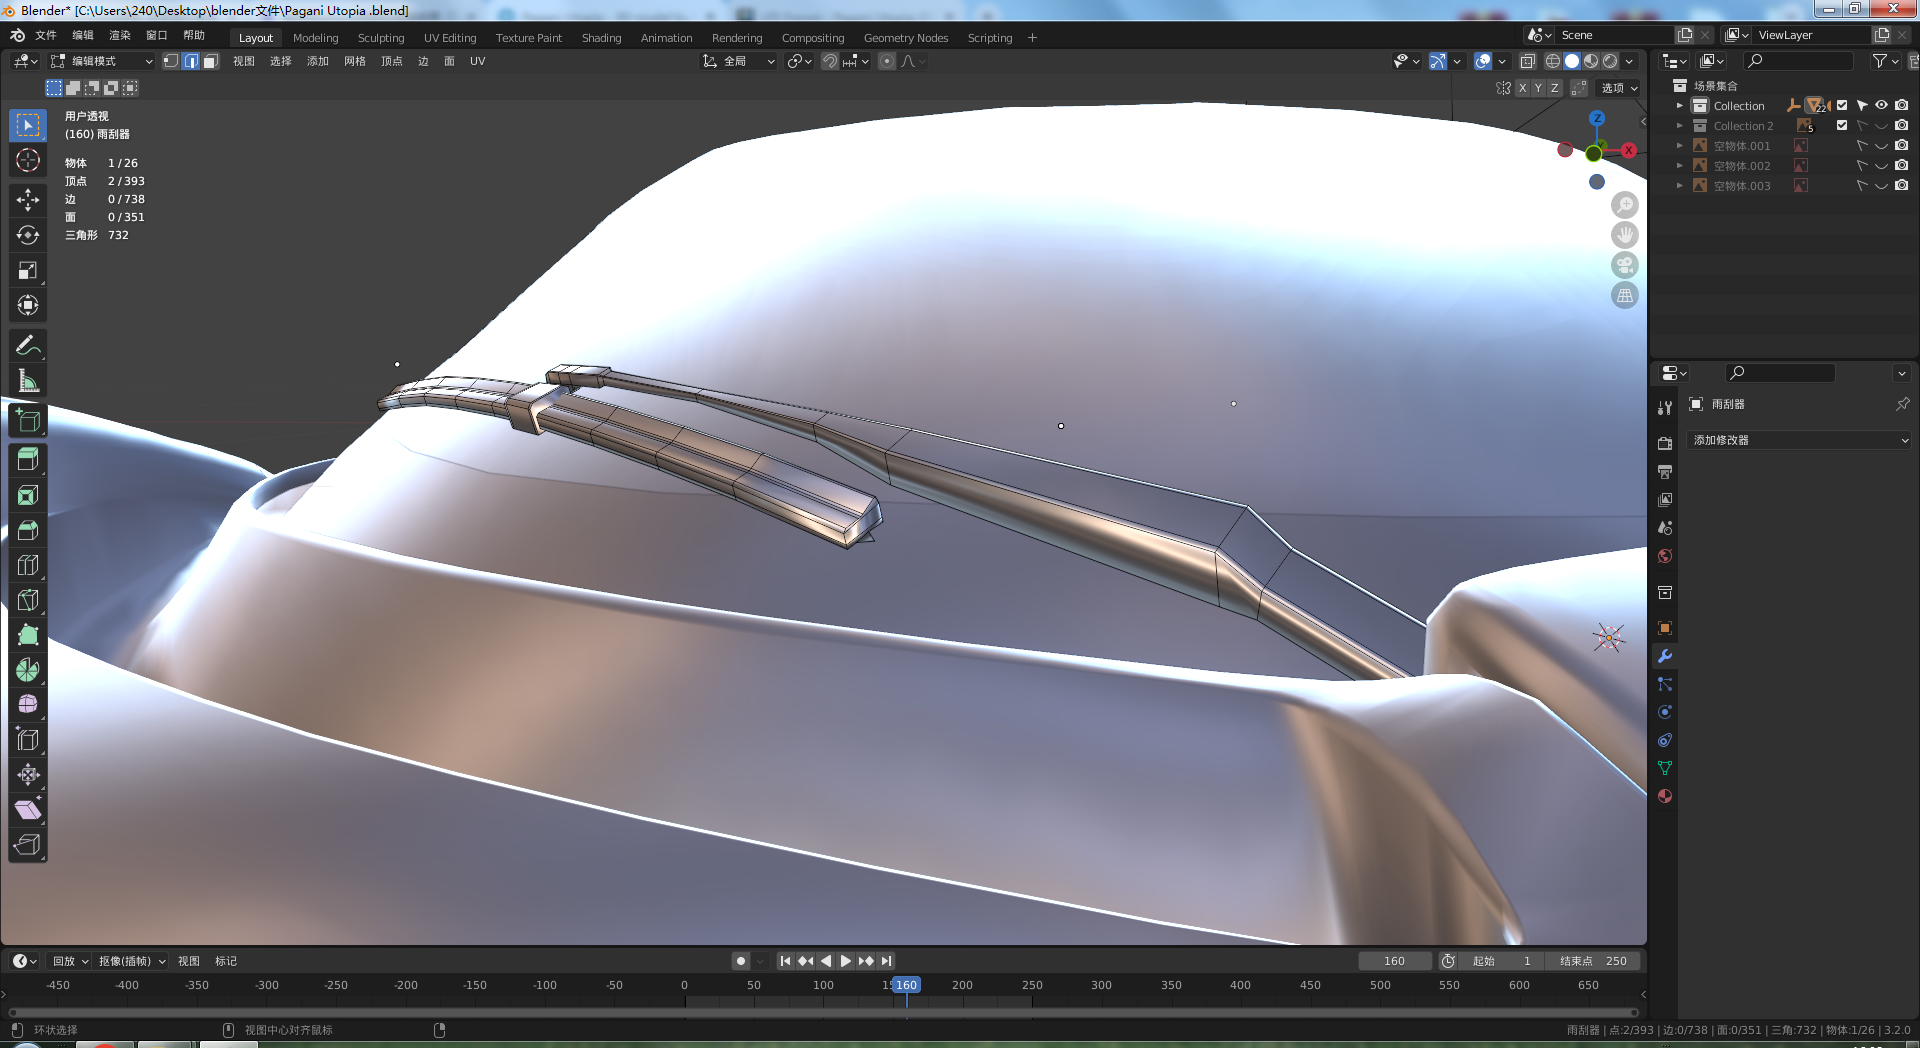
Task: Activate the Extrude Region tool
Action: (x=28, y=460)
